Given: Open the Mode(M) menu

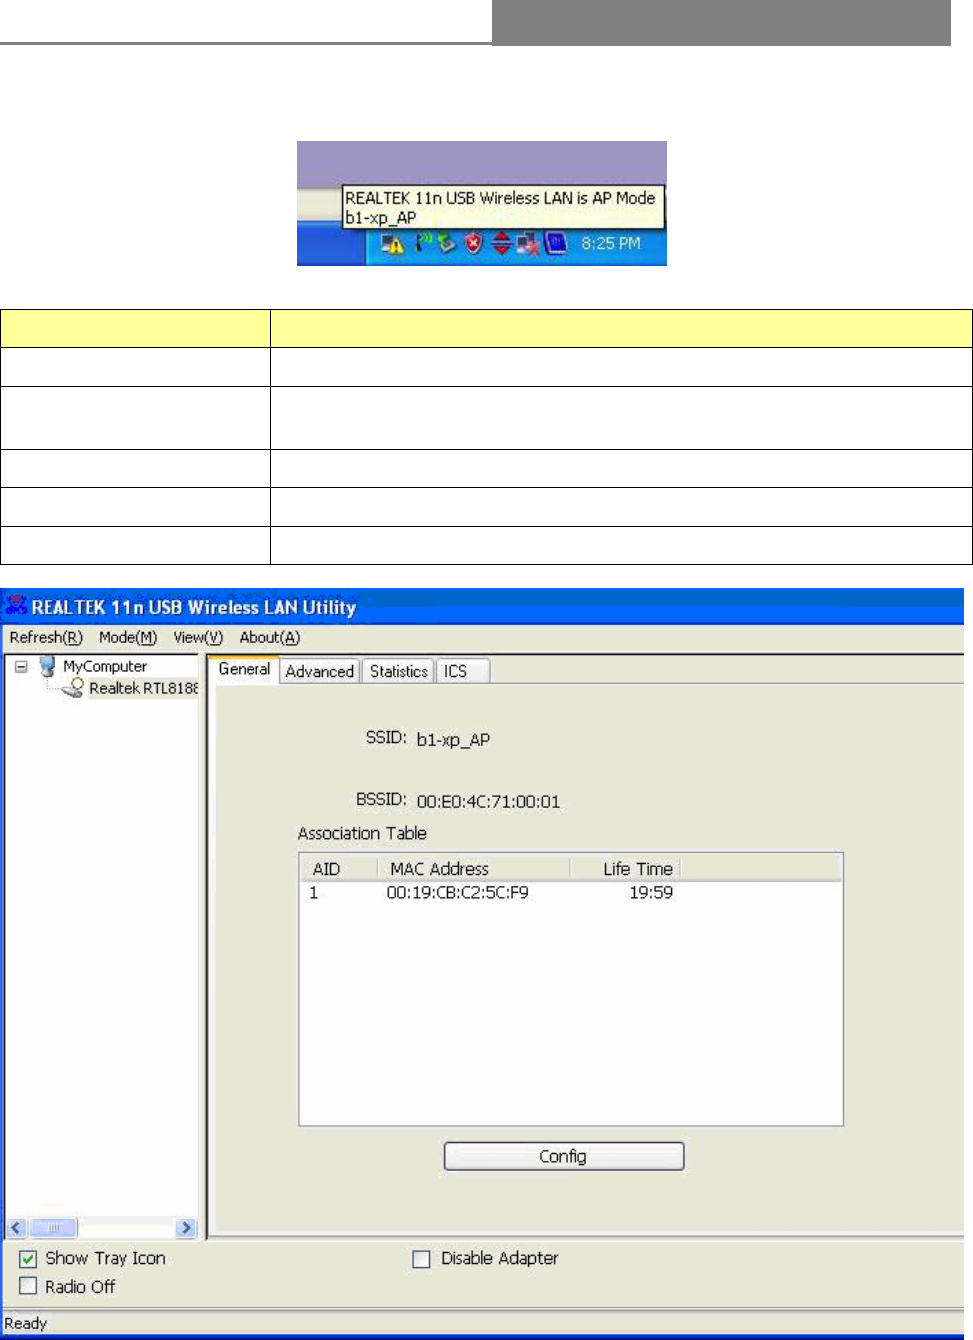Looking at the screenshot, I should (128, 637).
